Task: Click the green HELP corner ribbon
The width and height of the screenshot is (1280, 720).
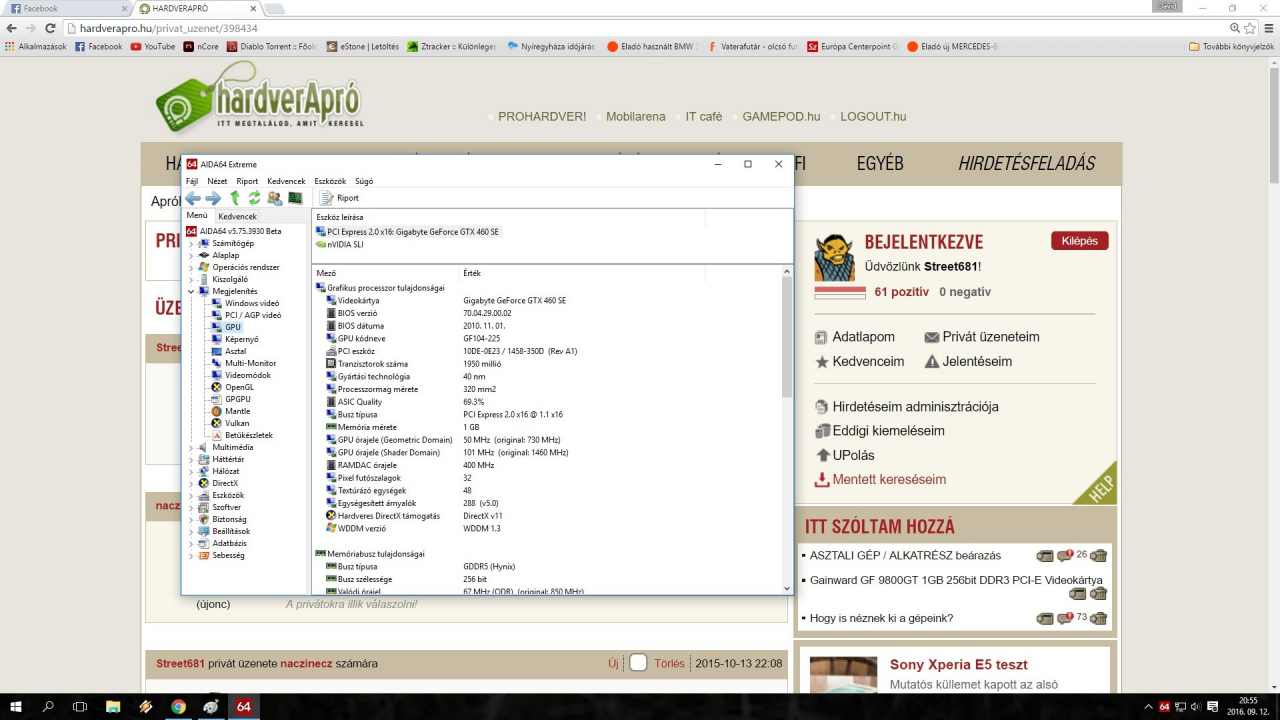Action: coord(1095,484)
